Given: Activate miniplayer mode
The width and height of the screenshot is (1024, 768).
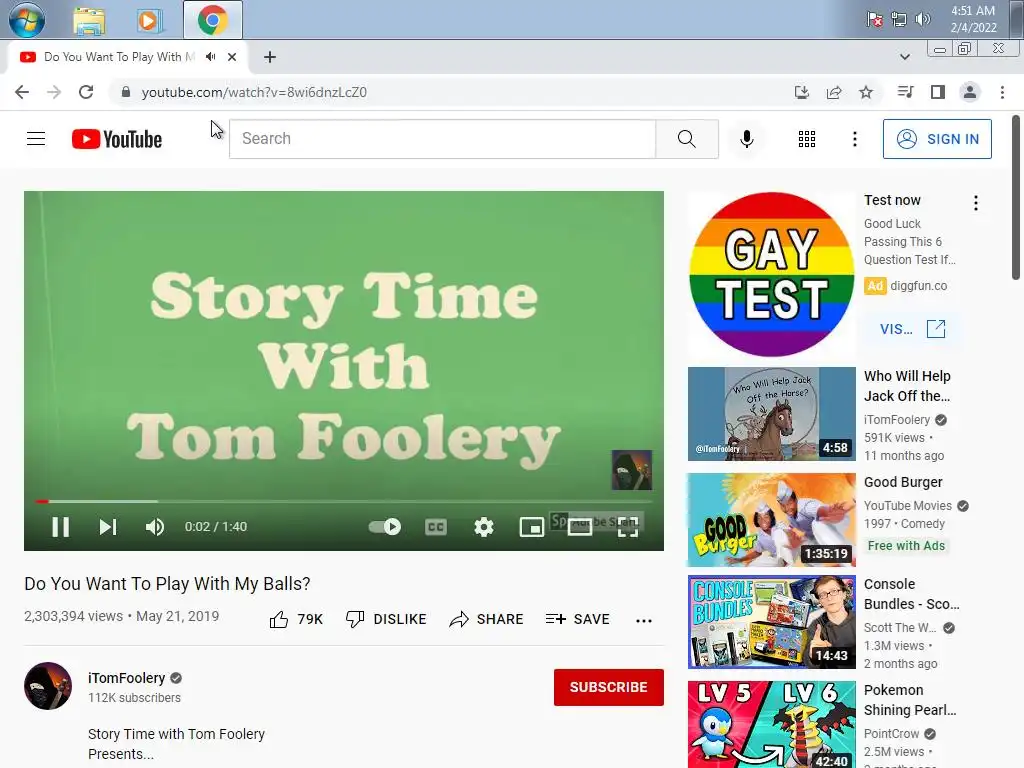Looking at the screenshot, I should 532,526.
